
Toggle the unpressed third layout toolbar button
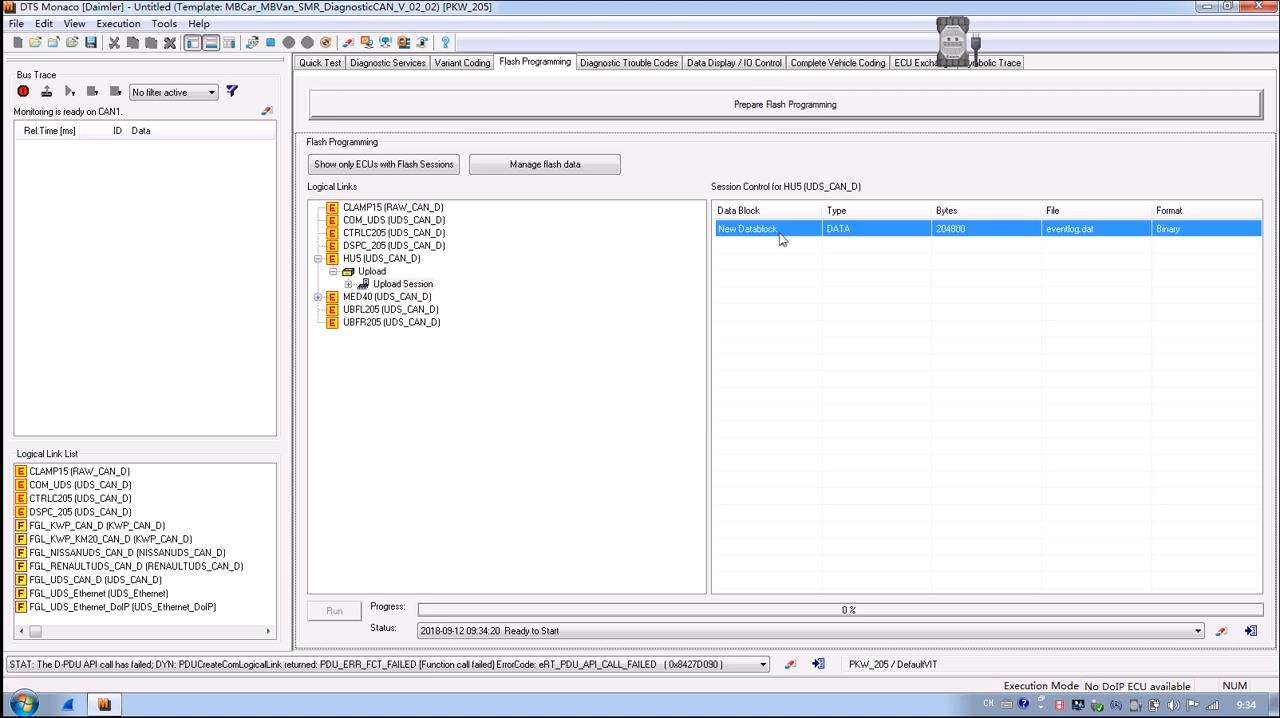[x=229, y=43]
